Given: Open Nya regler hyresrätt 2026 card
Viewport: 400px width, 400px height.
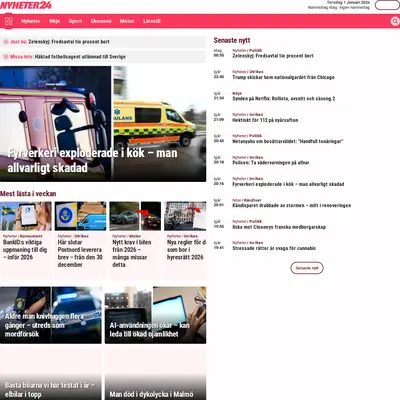Looking at the screenshot, I should pyautogui.click(x=185, y=240).
